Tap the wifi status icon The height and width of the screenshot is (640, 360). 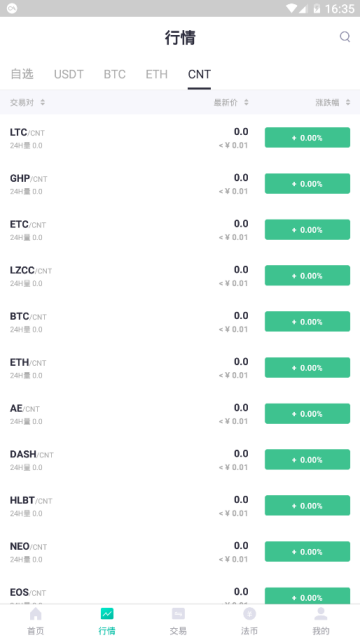coord(291,8)
